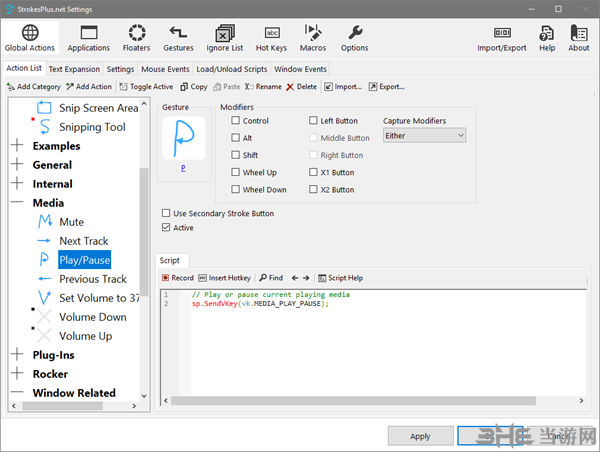Expand the Plug-Ins category
Viewport: 600px width, 452px height.
pos(17,354)
